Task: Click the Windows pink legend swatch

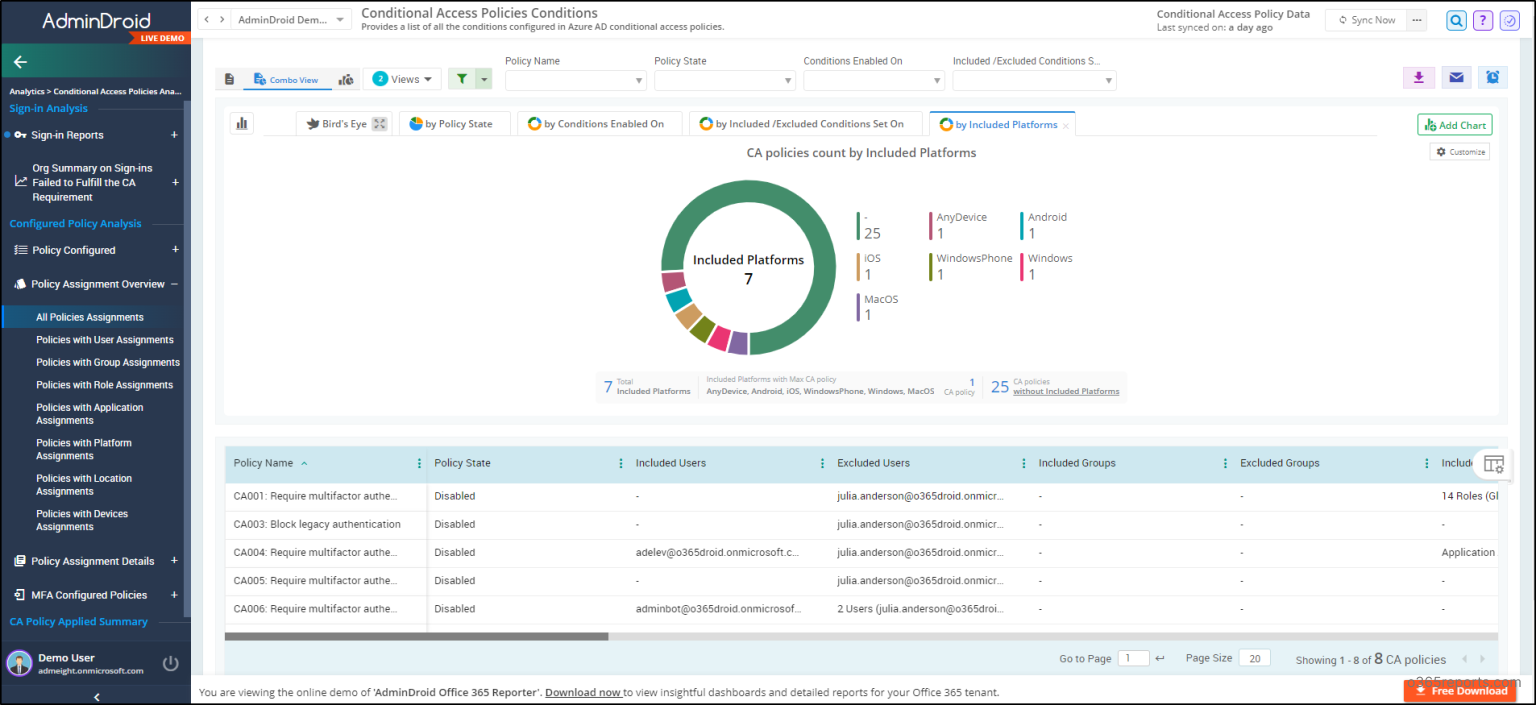Action: (1022, 266)
